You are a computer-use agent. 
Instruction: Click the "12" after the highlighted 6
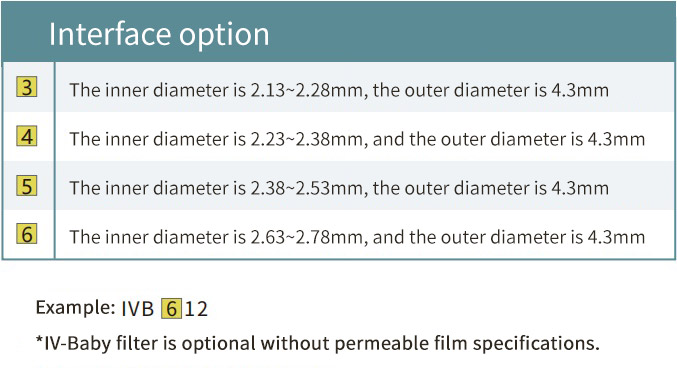(x=196, y=309)
